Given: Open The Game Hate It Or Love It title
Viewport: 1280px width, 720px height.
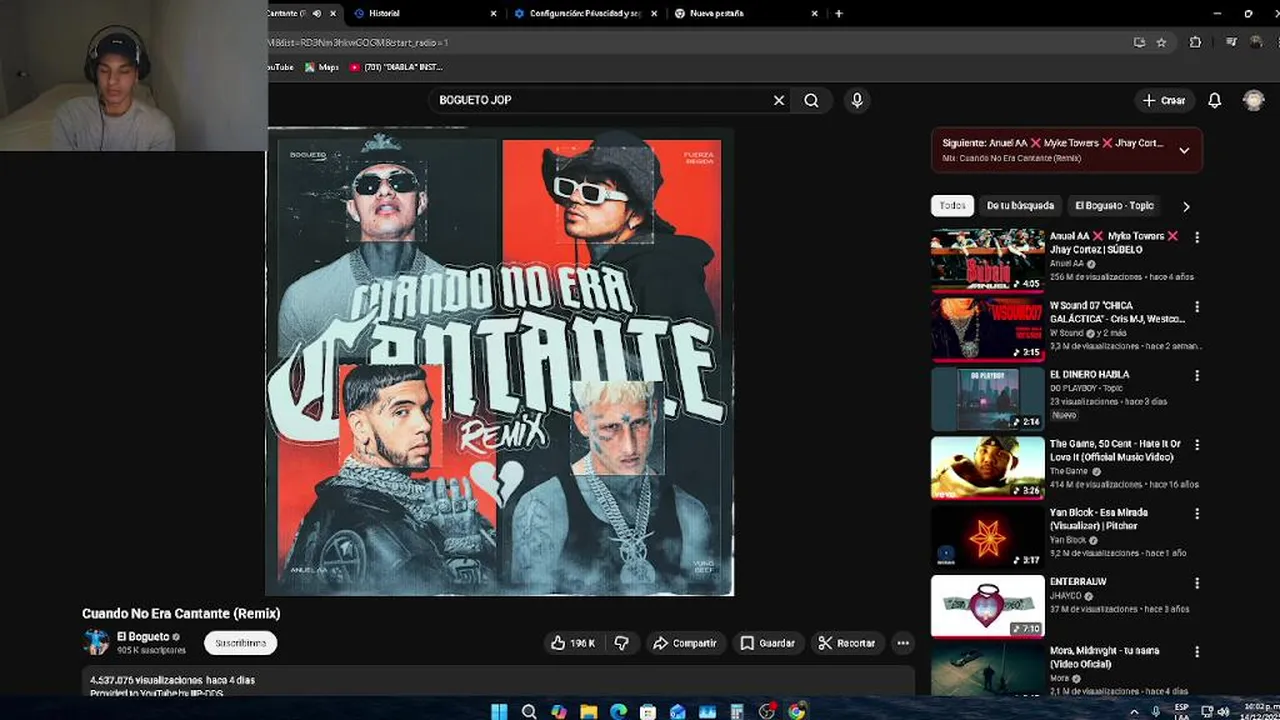Looking at the screenshot, I should [1115, 450].
